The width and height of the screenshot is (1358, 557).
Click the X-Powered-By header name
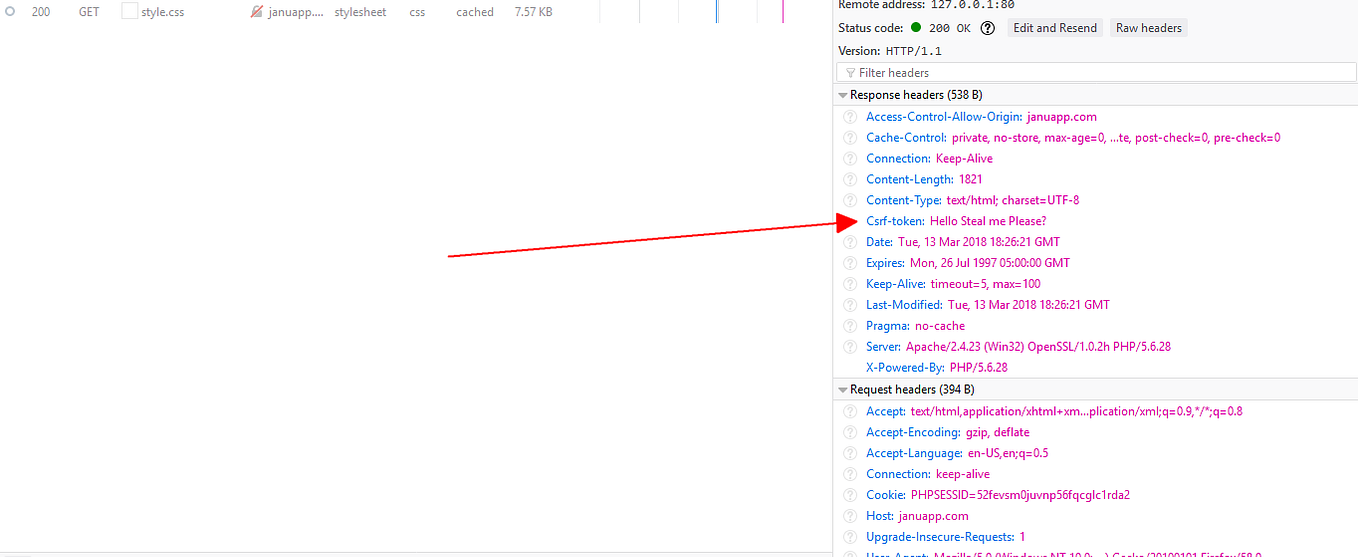click(906, 368)
